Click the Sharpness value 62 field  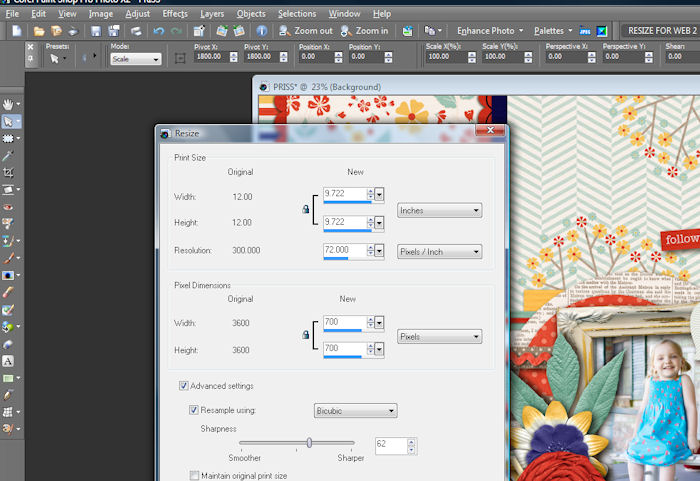tap(391, 445)
